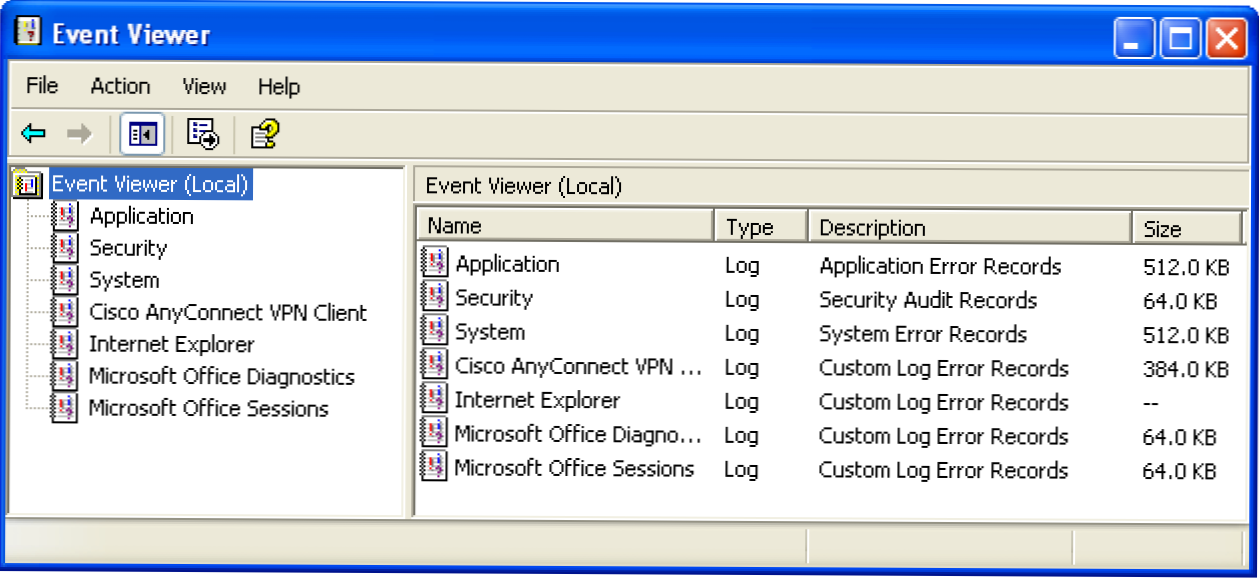
Task: Open the View menu
Action: point(204,86)
